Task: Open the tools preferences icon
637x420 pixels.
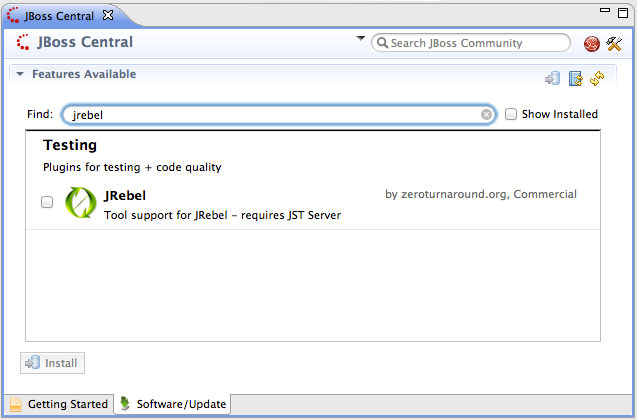Action: point(614,43)
